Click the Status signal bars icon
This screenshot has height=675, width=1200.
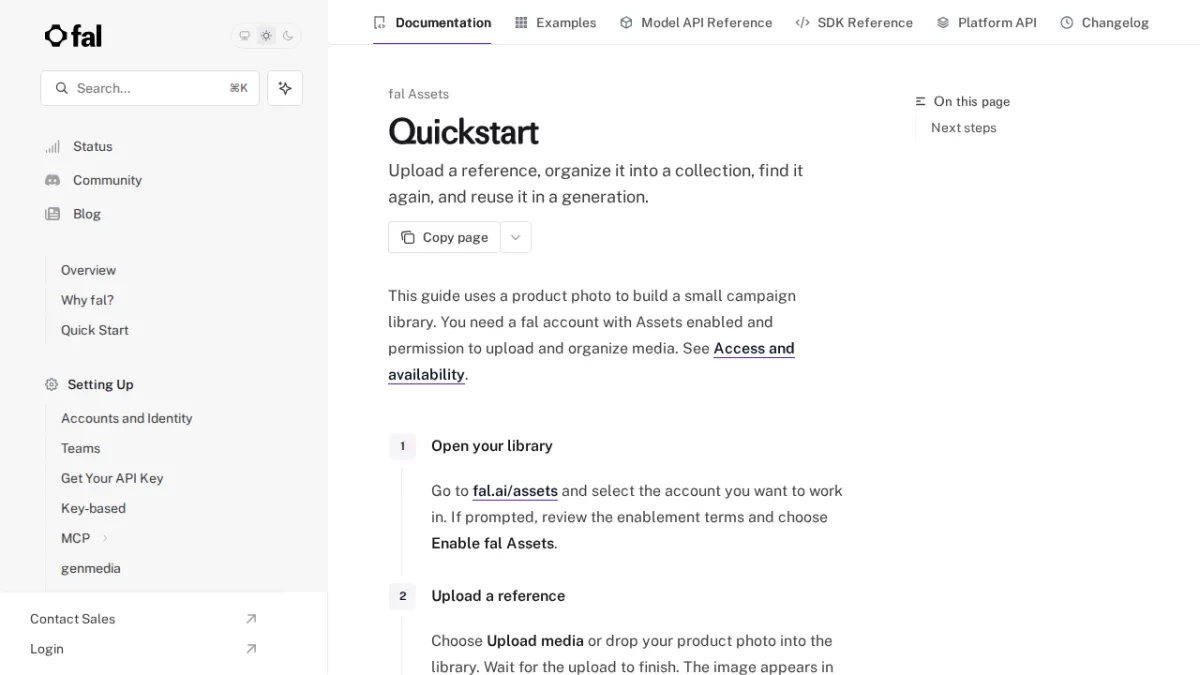coord(52,146)
